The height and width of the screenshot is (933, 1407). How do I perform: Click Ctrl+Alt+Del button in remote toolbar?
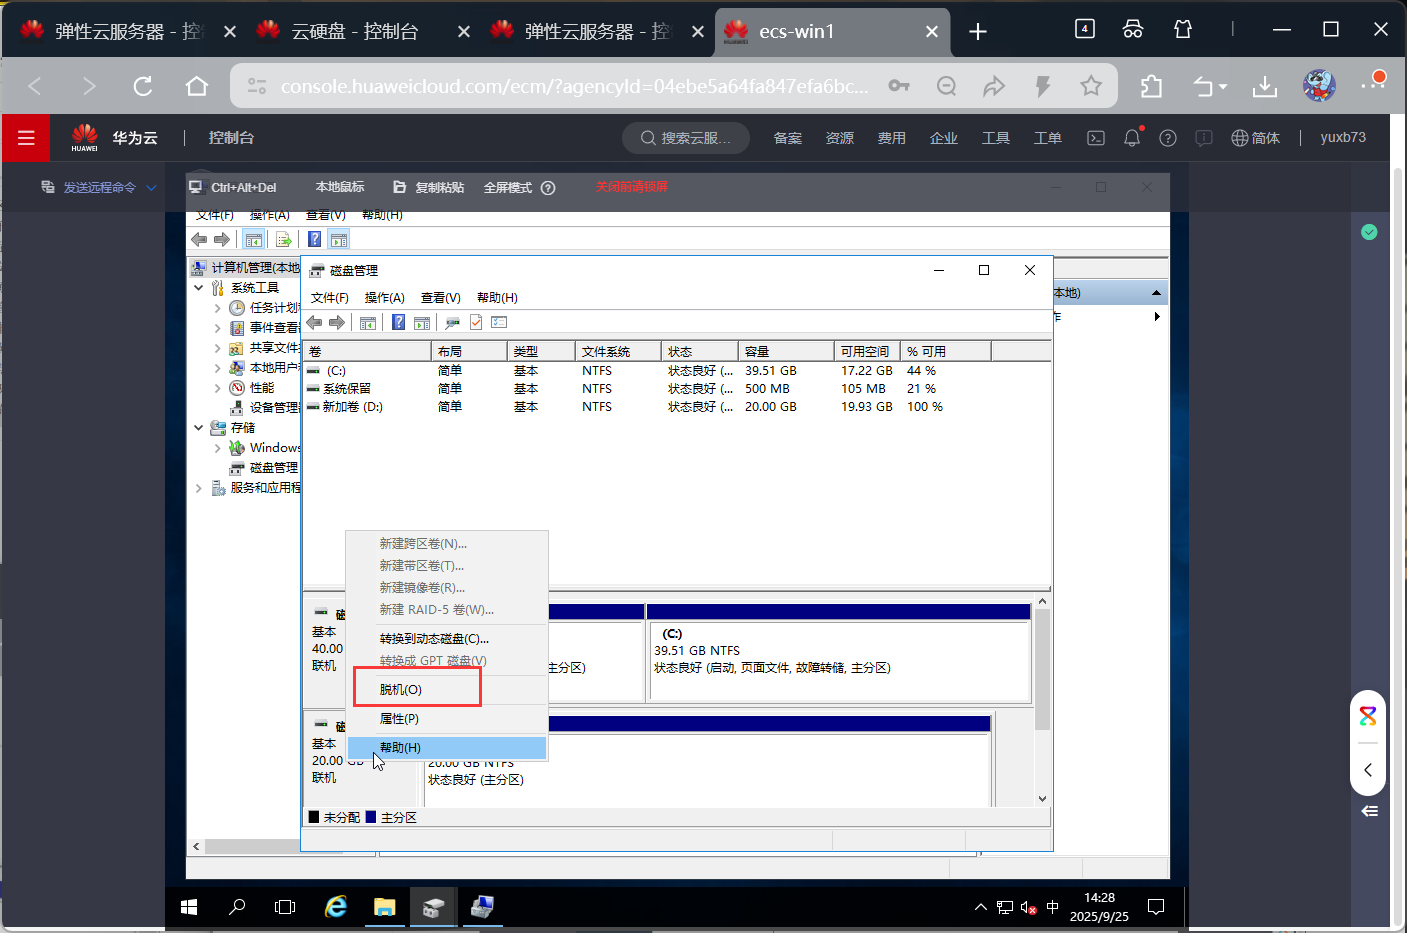(x=233, y=187)
